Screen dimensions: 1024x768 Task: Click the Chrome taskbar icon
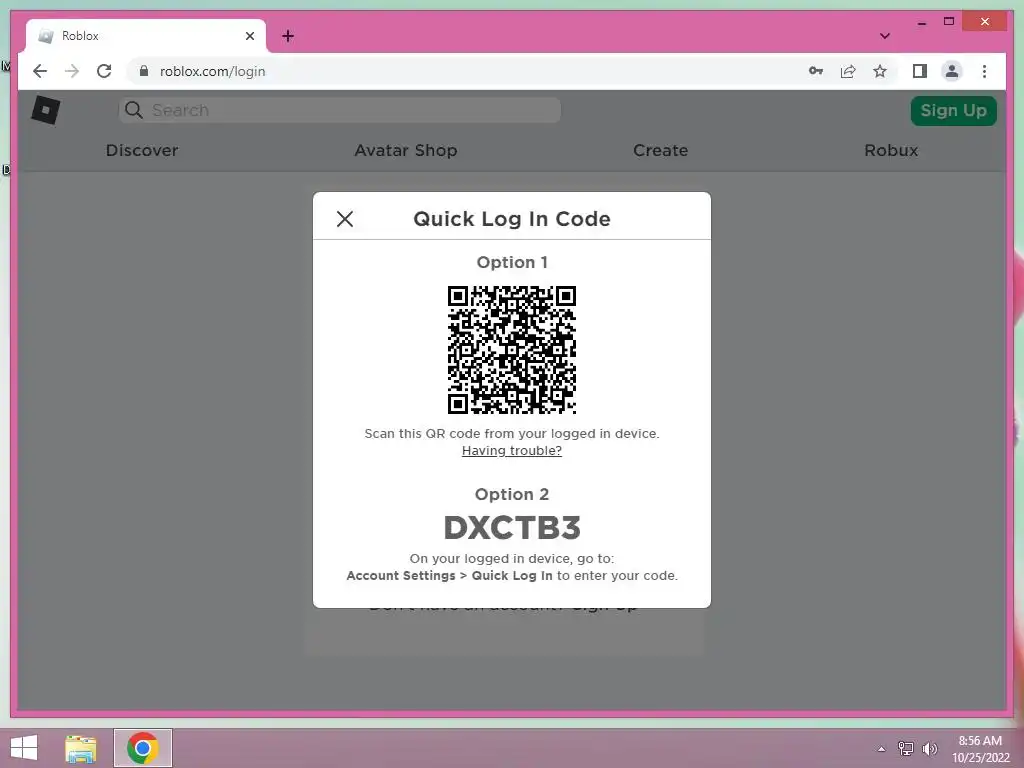pos(142,748)
